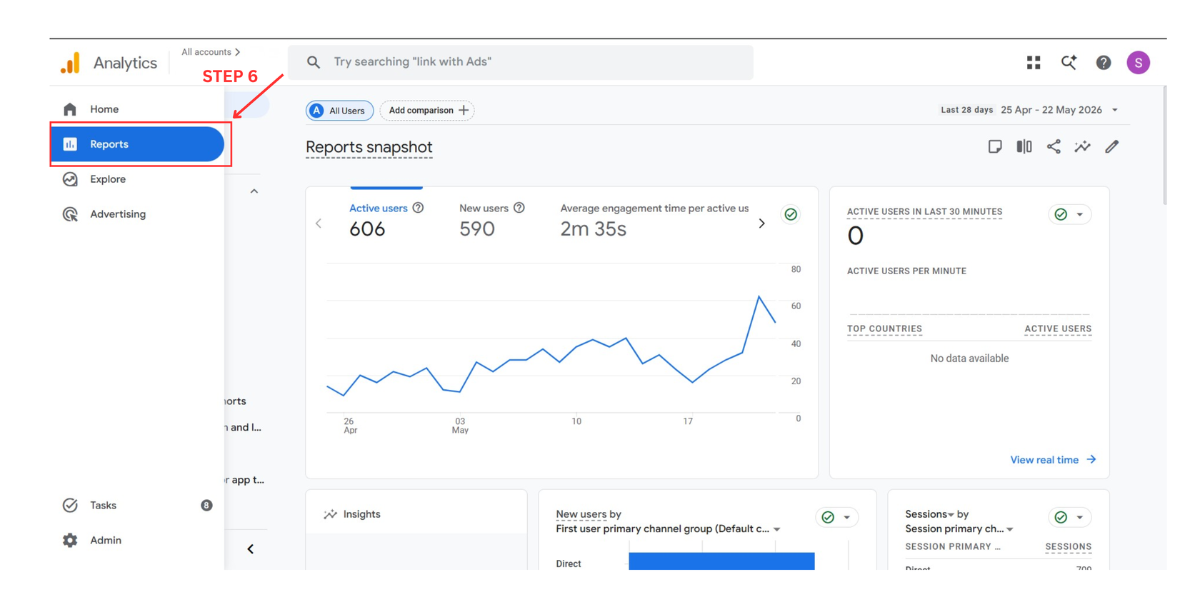
Task: Click the page vertical scrollbar
Action: click(x=1163, y=146)
